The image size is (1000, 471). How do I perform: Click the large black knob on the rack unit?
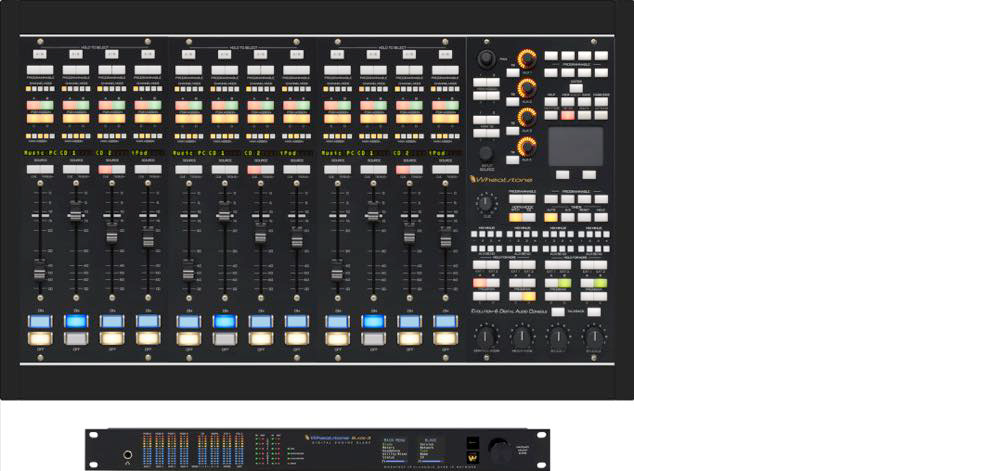point(497,448)
